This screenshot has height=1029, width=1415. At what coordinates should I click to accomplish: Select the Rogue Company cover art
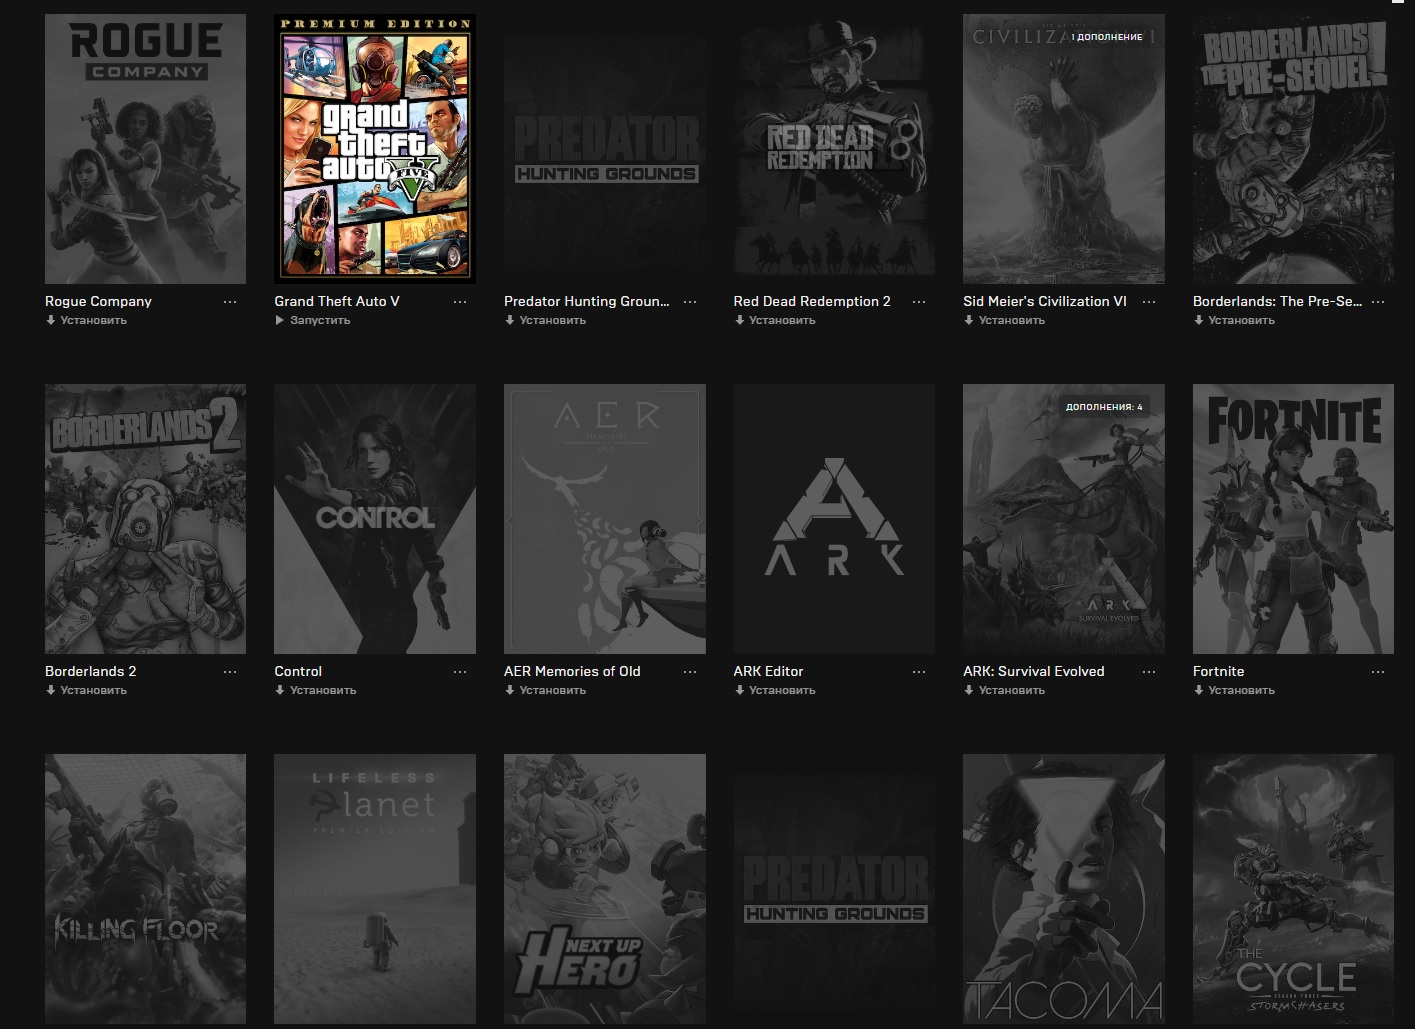point(145,149)
